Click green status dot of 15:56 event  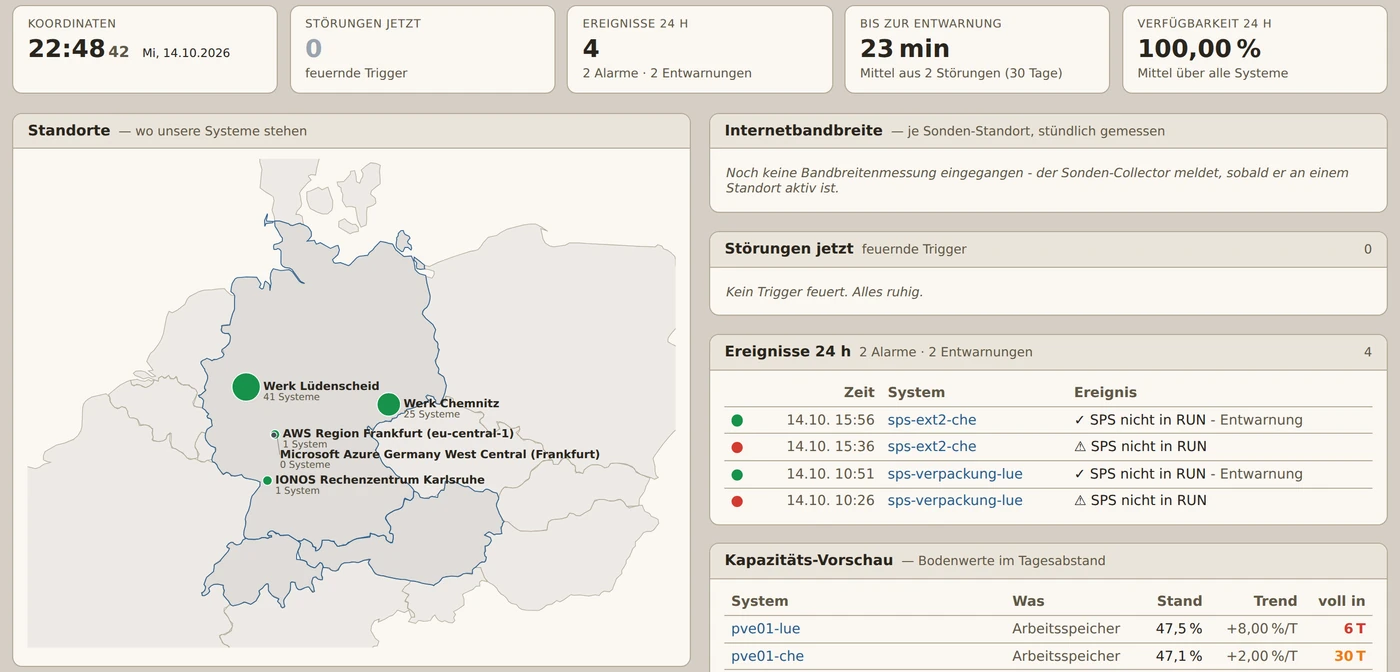pyautogui.click(x=737, y=421)
